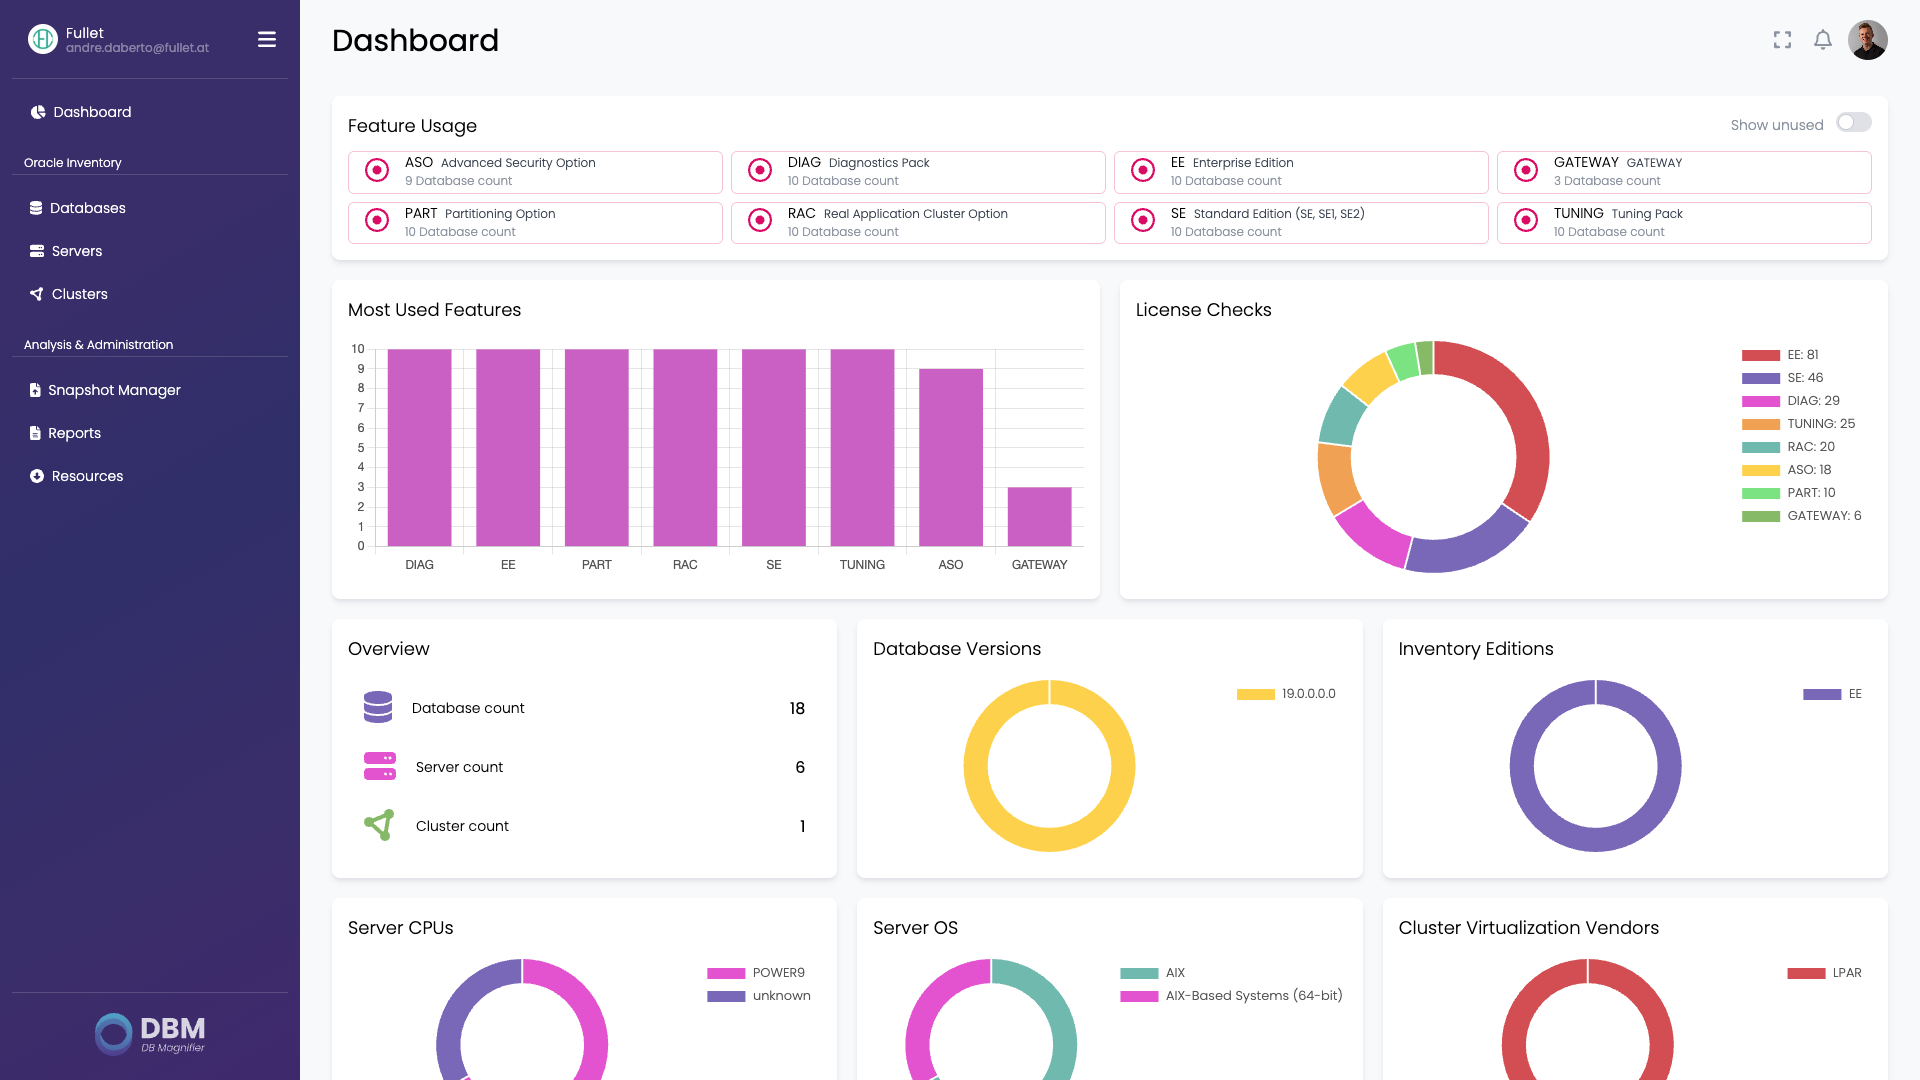Click the Databases stack icon in sidebar
1920x1080 pixels.
[x=36, y=208]
